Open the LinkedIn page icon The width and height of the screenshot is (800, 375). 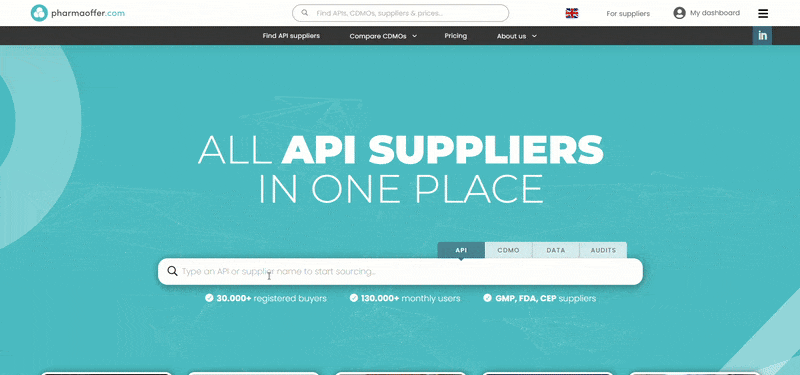(762, 36)
